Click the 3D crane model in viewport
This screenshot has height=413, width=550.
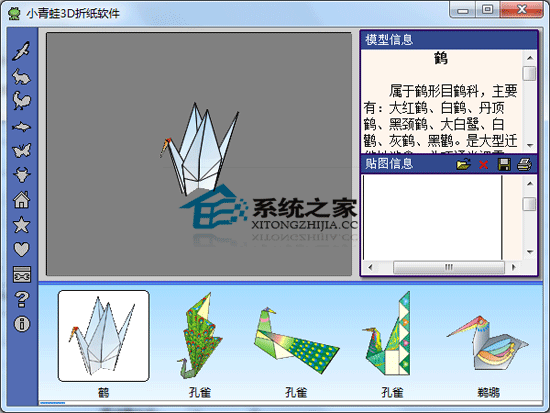point(199,149)
